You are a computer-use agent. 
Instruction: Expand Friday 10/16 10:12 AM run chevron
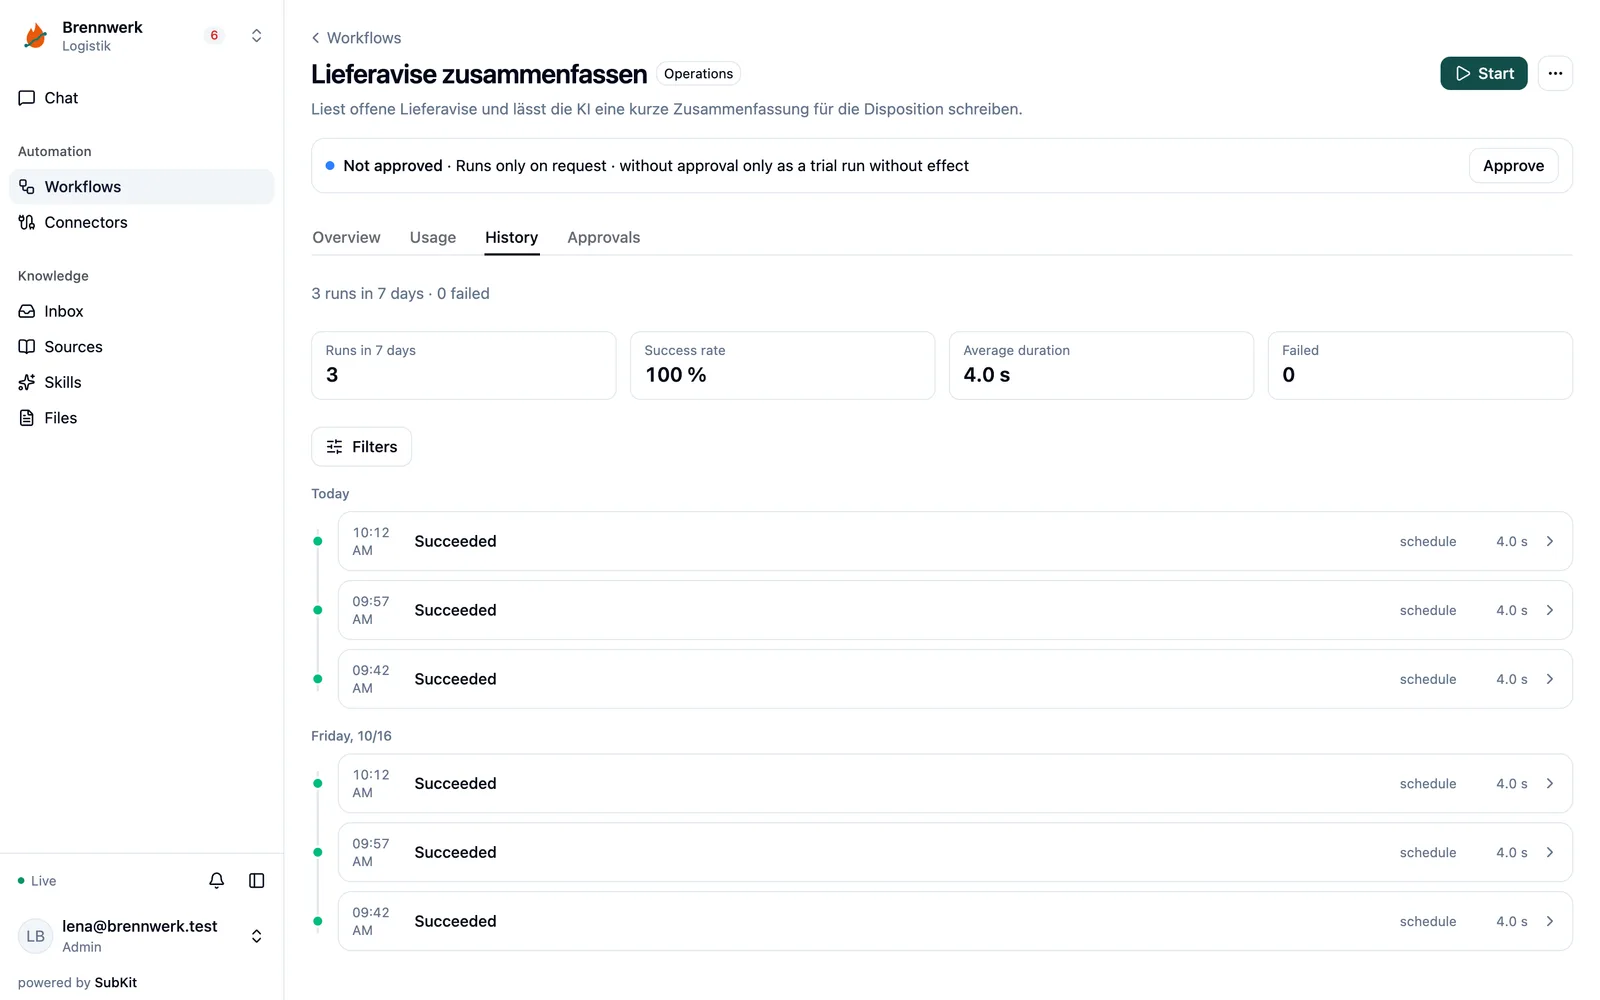1550,783
